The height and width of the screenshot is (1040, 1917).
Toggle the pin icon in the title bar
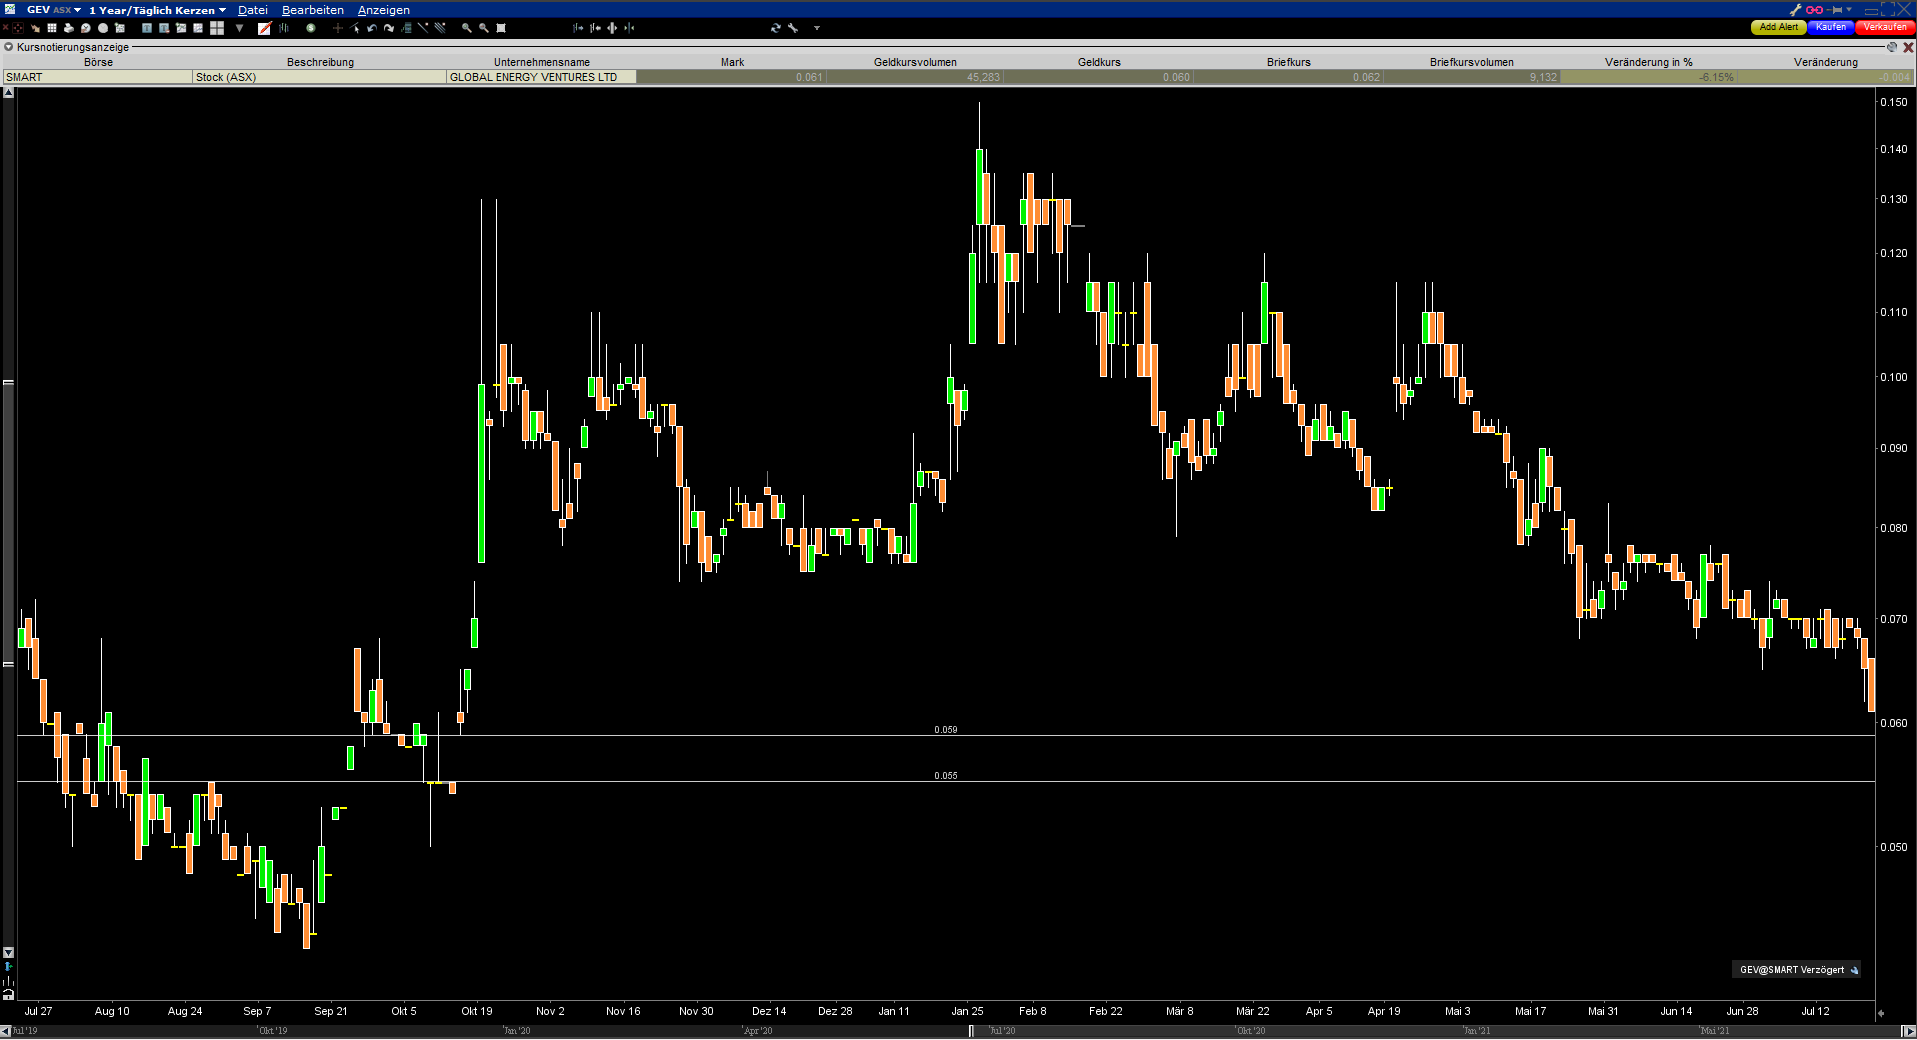1836,10
